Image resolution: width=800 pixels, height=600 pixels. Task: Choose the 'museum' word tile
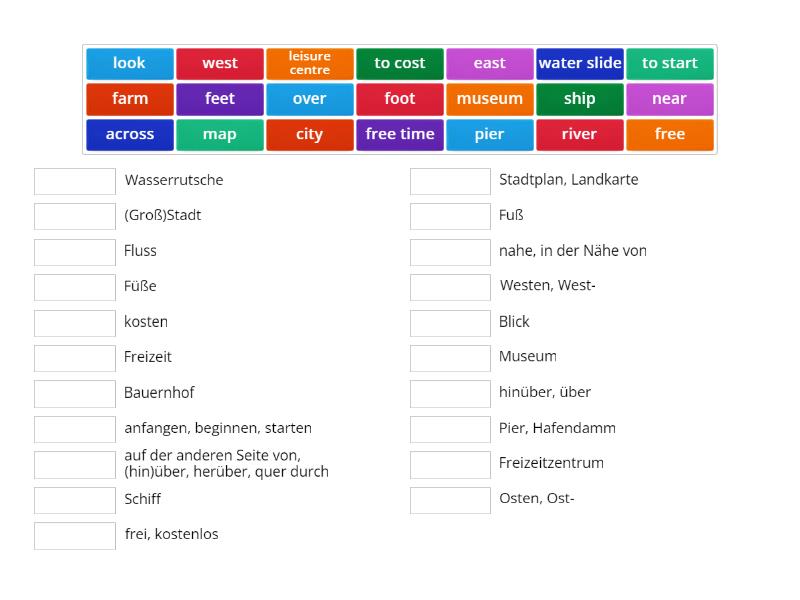(490, 99)
